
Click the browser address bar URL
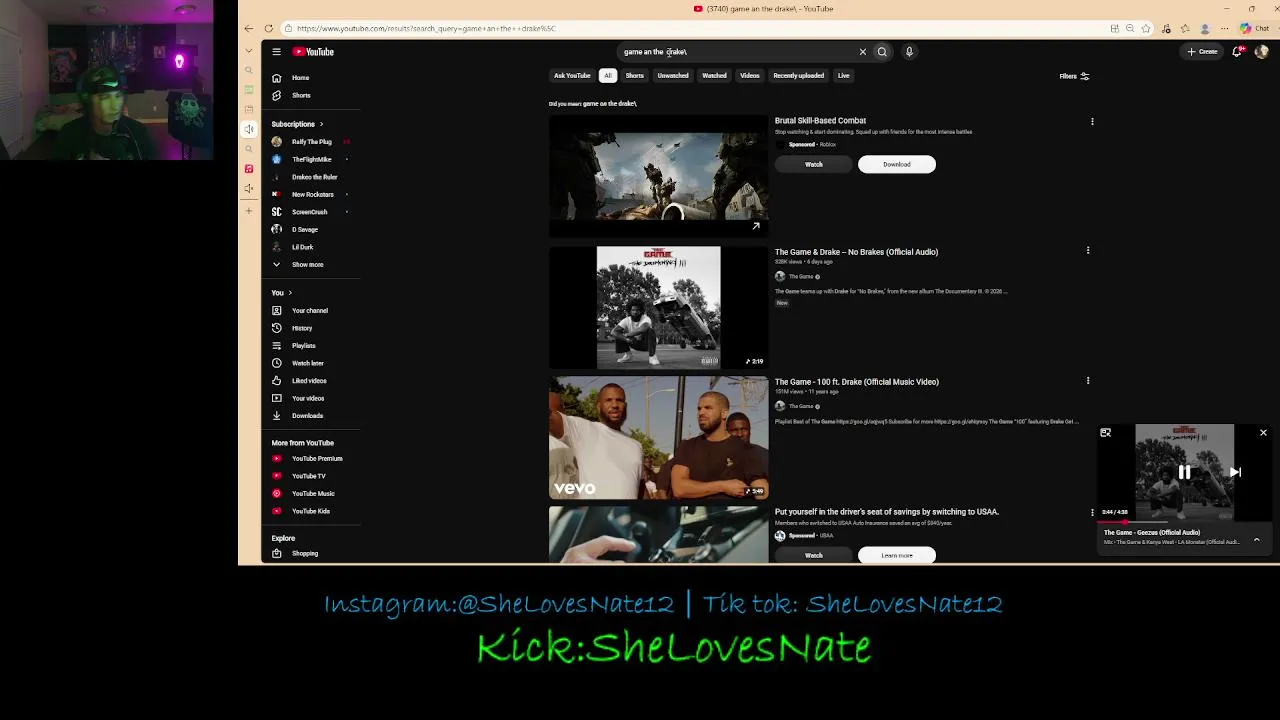click(x=425, y=28)
